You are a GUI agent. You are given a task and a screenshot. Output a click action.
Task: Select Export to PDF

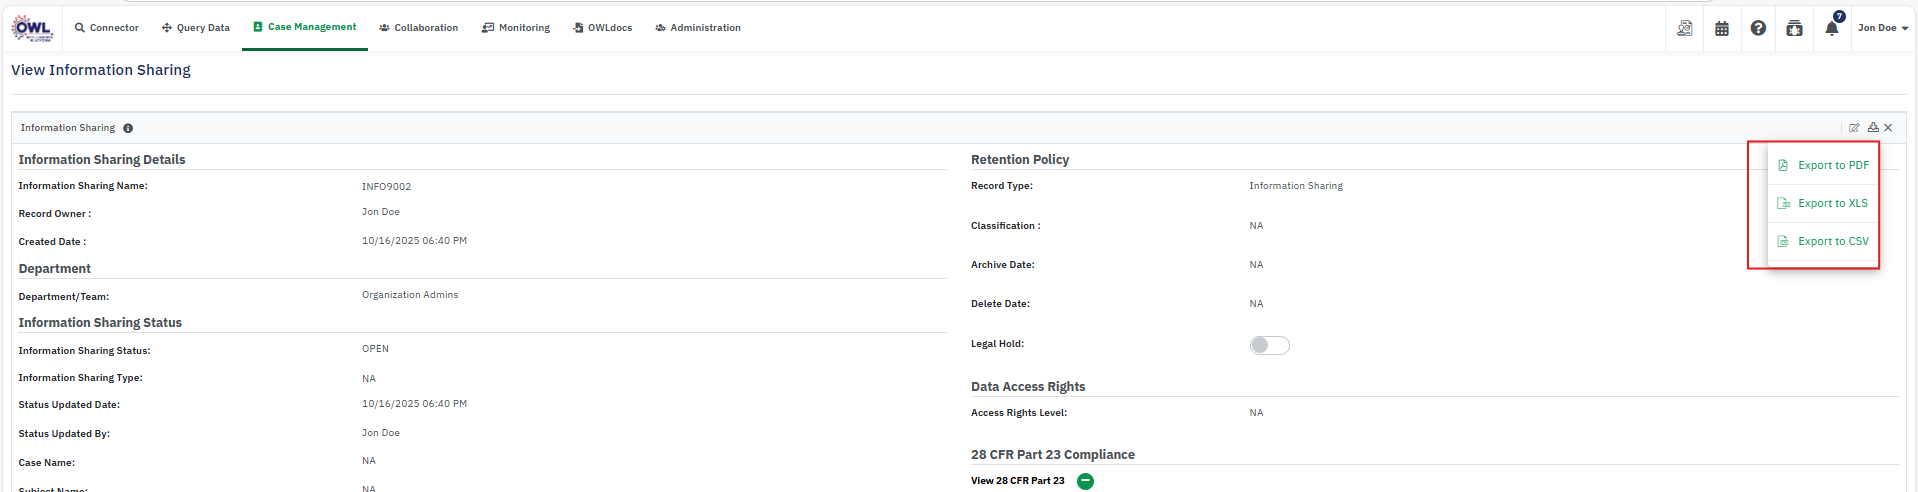pos(1832,165)
